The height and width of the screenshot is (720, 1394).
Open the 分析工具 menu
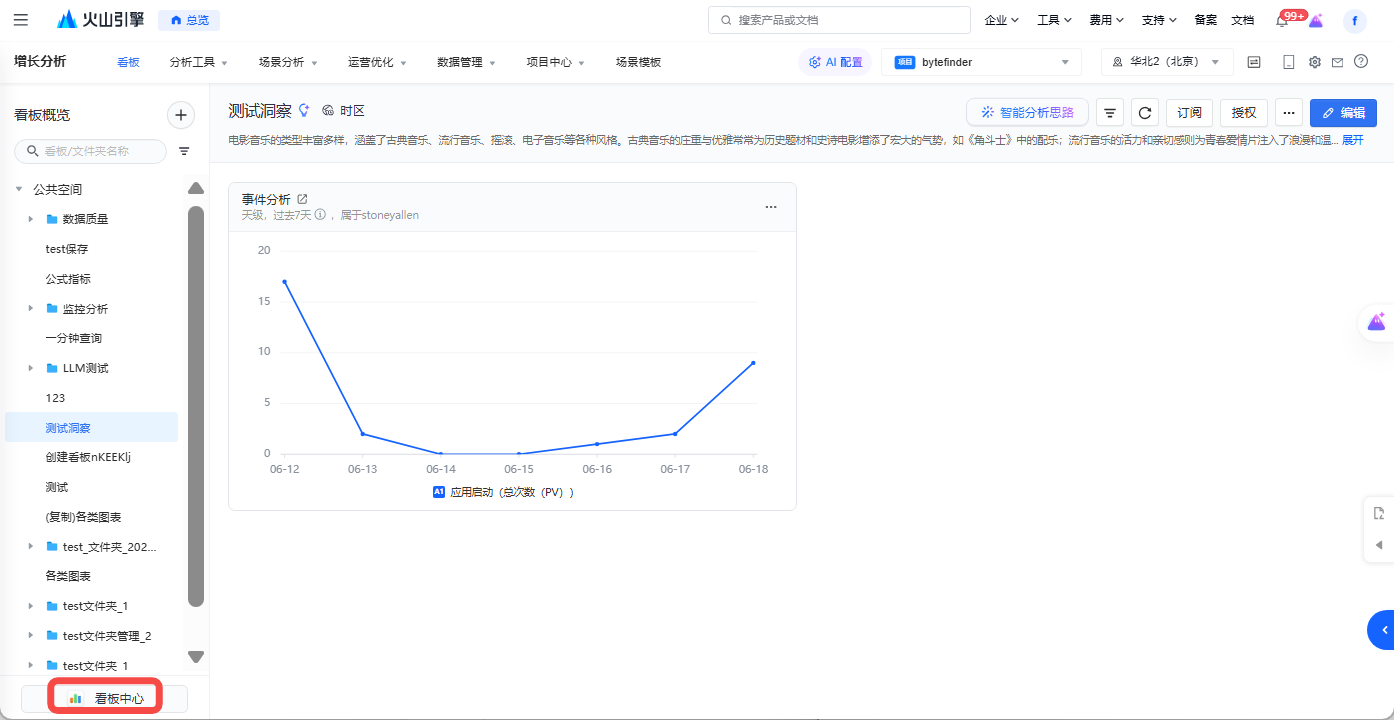198,62
